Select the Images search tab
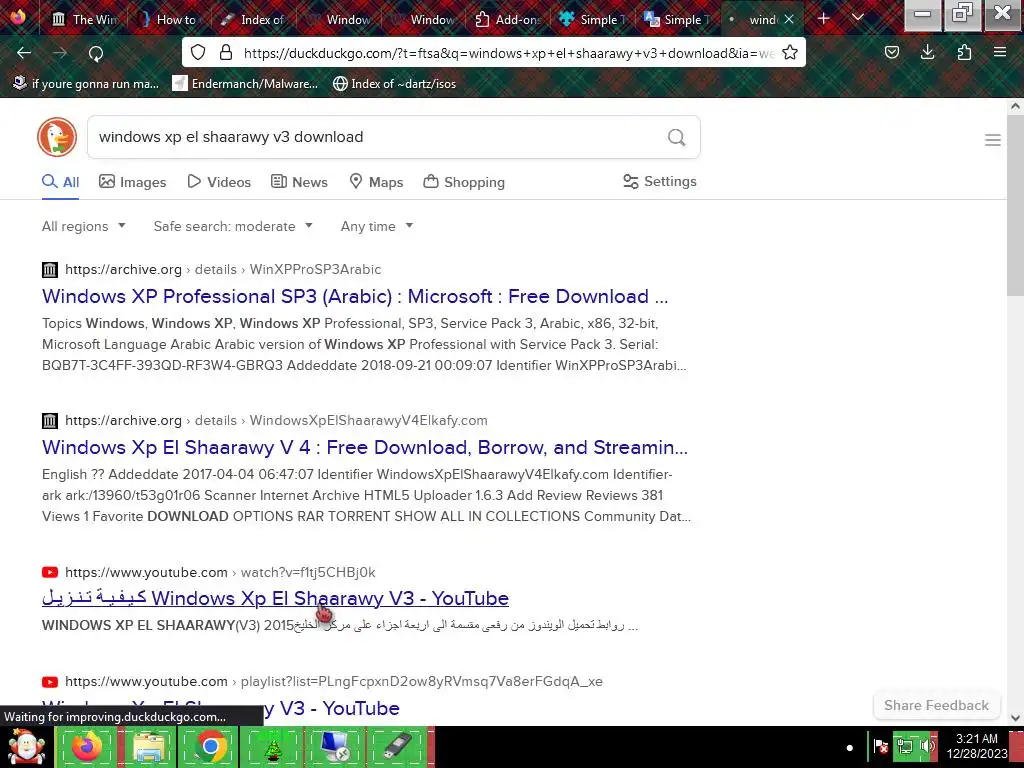 click(133, 182)
